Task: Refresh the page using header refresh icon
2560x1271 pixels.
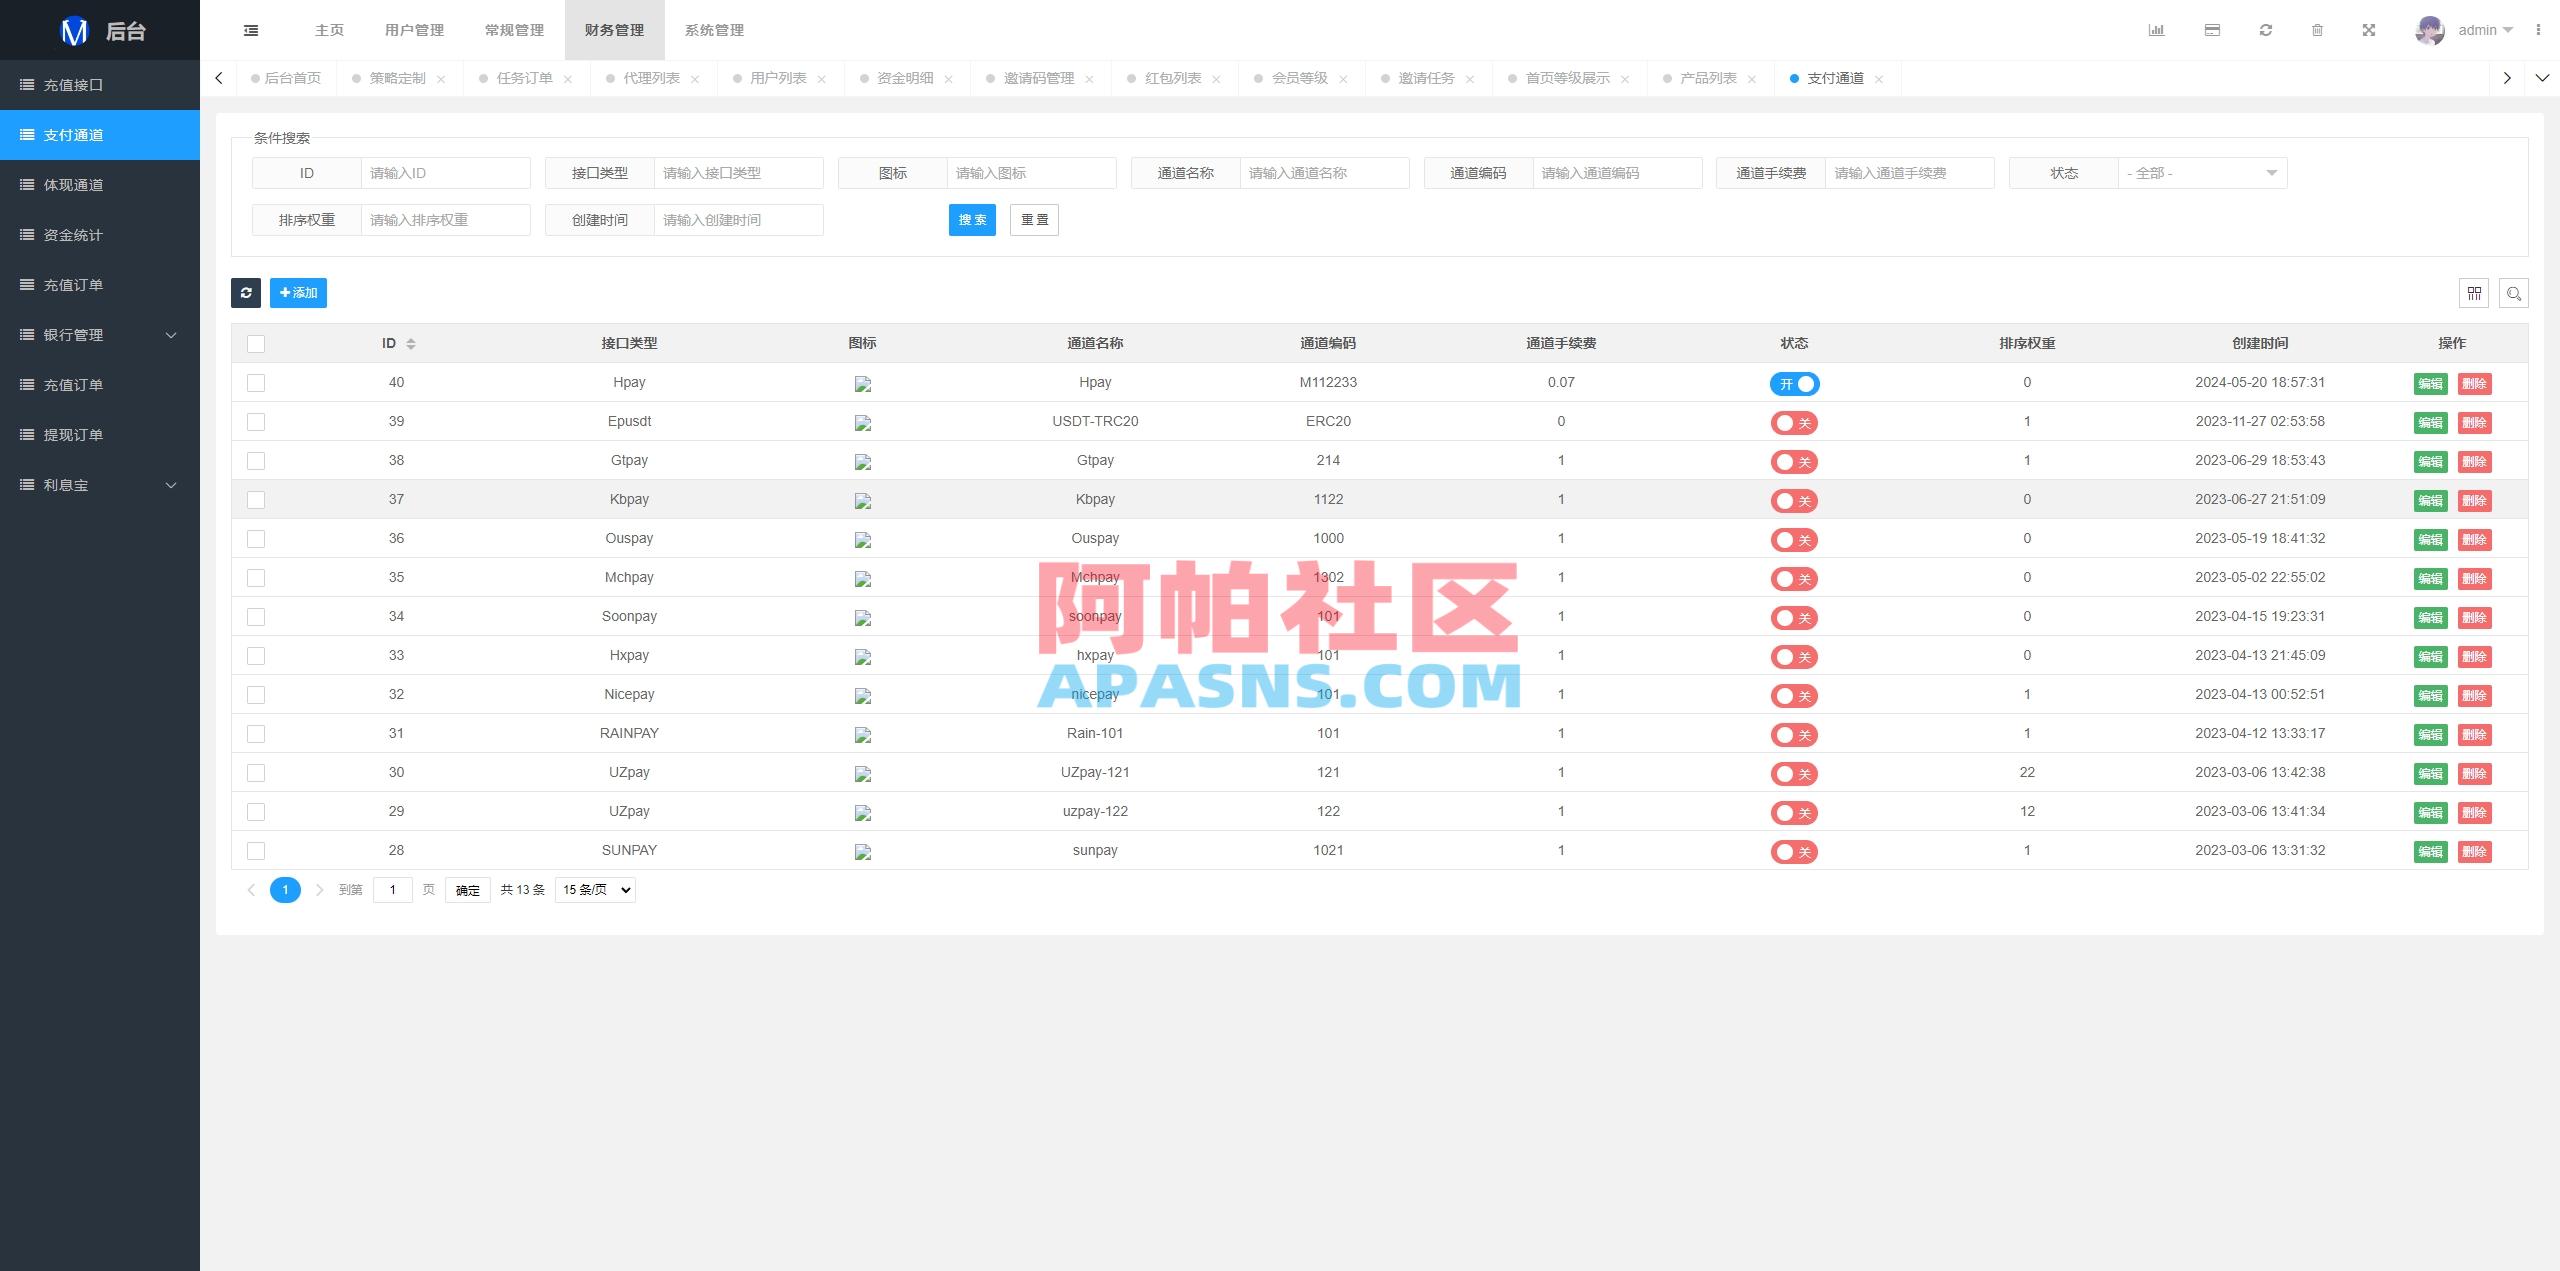Action: 2265,29
